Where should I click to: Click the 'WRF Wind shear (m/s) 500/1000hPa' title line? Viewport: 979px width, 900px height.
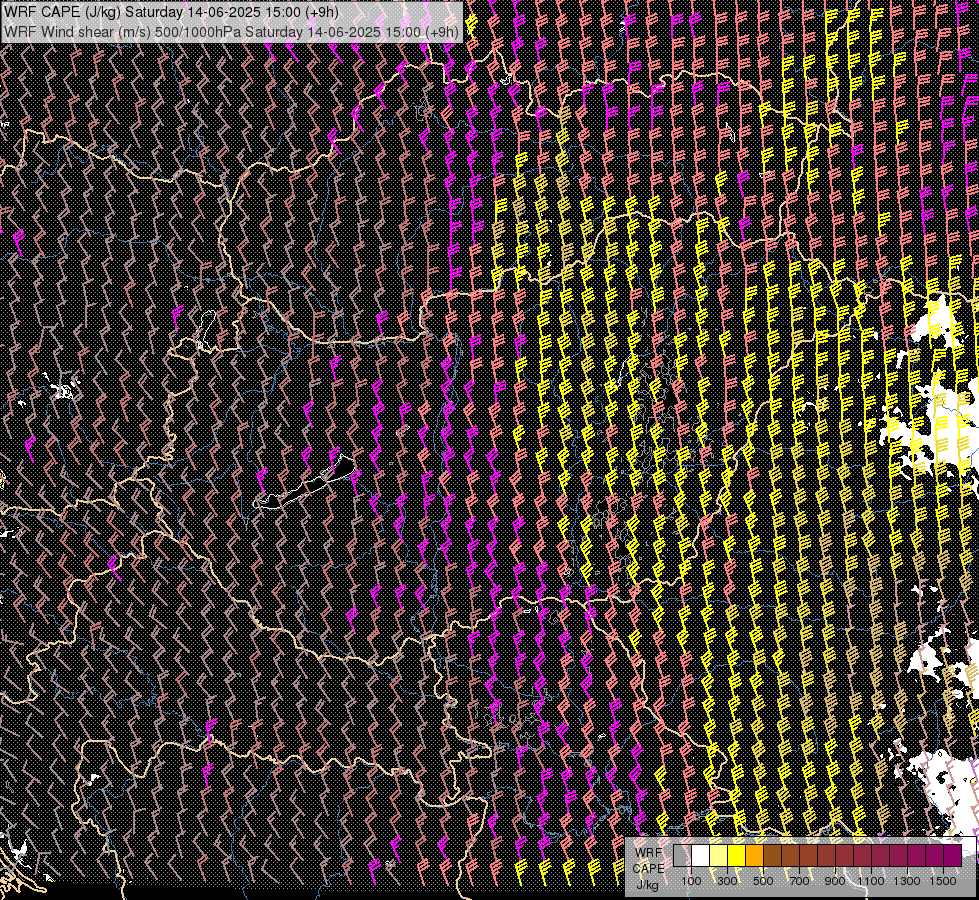pyautogui.click(x=232, y=32)
